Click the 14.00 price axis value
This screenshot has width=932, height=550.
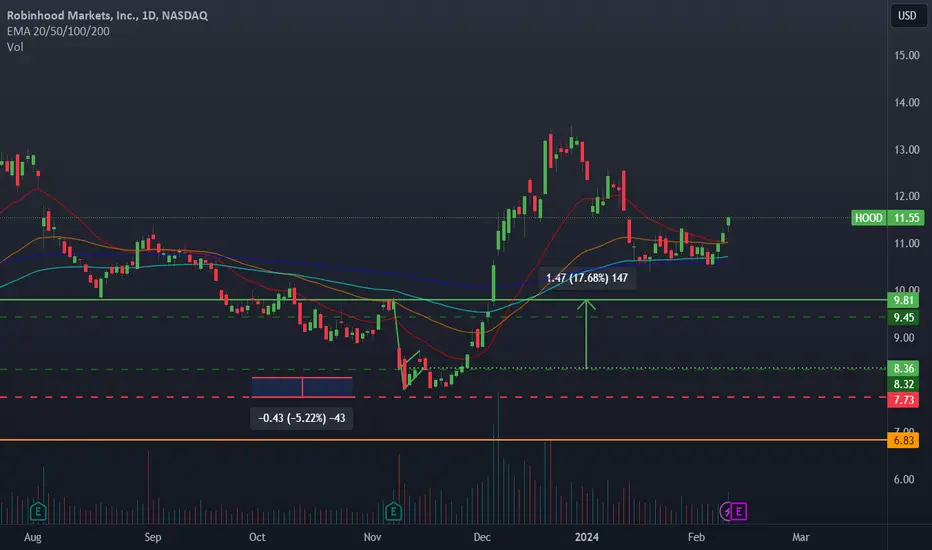click(906, 102)
